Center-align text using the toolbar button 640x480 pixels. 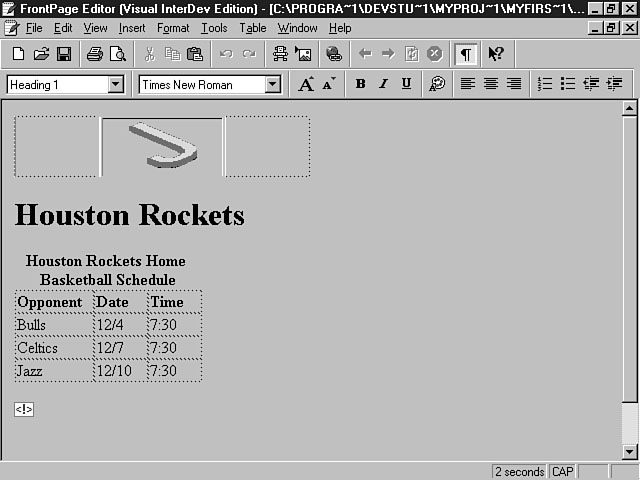[x=491, y=85]
